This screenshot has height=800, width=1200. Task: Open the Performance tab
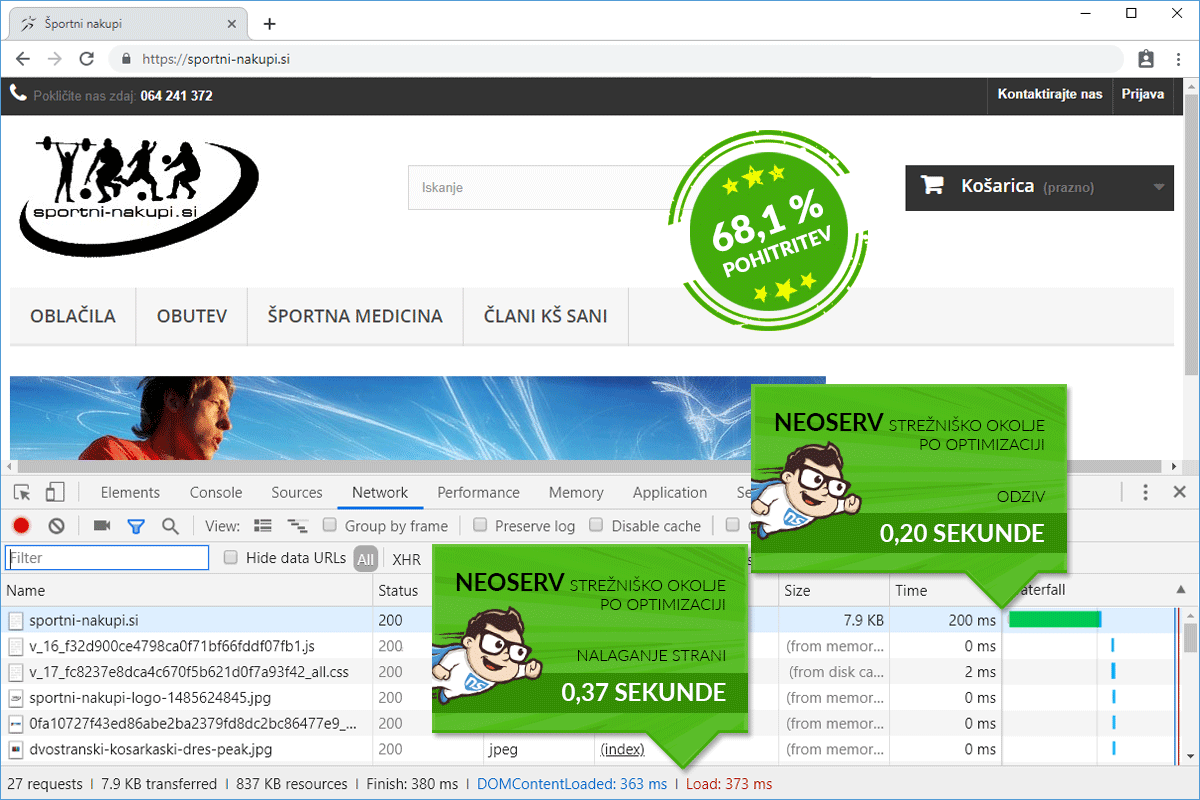coord(478,492)
